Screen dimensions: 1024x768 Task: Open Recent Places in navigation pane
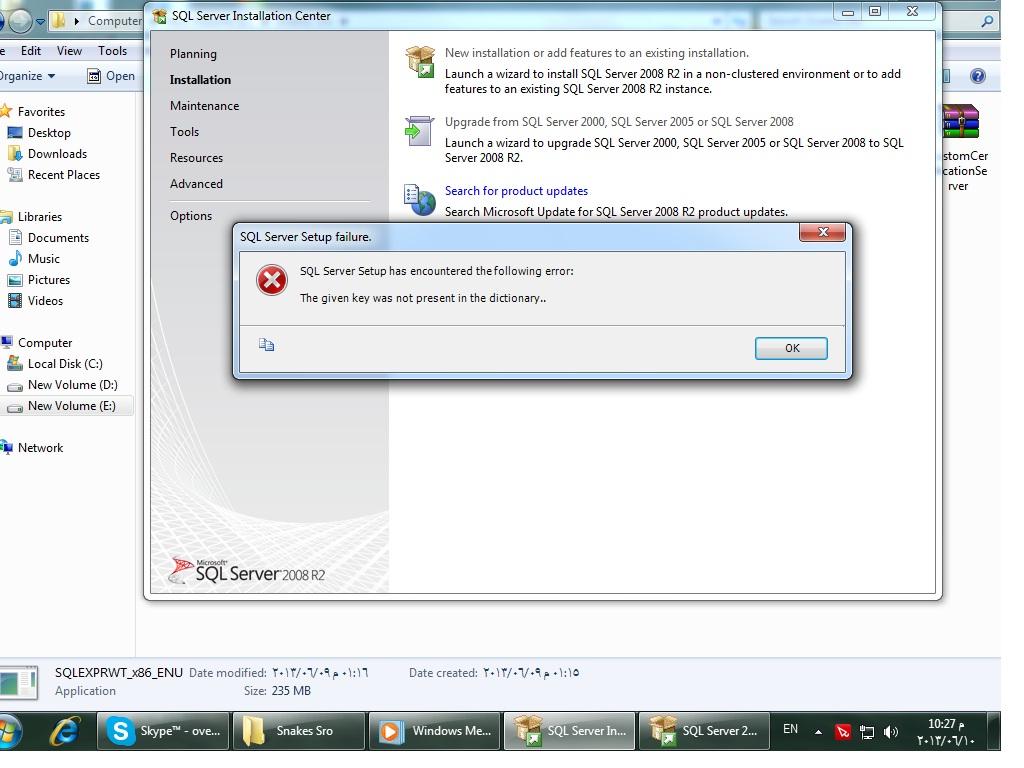64,174
